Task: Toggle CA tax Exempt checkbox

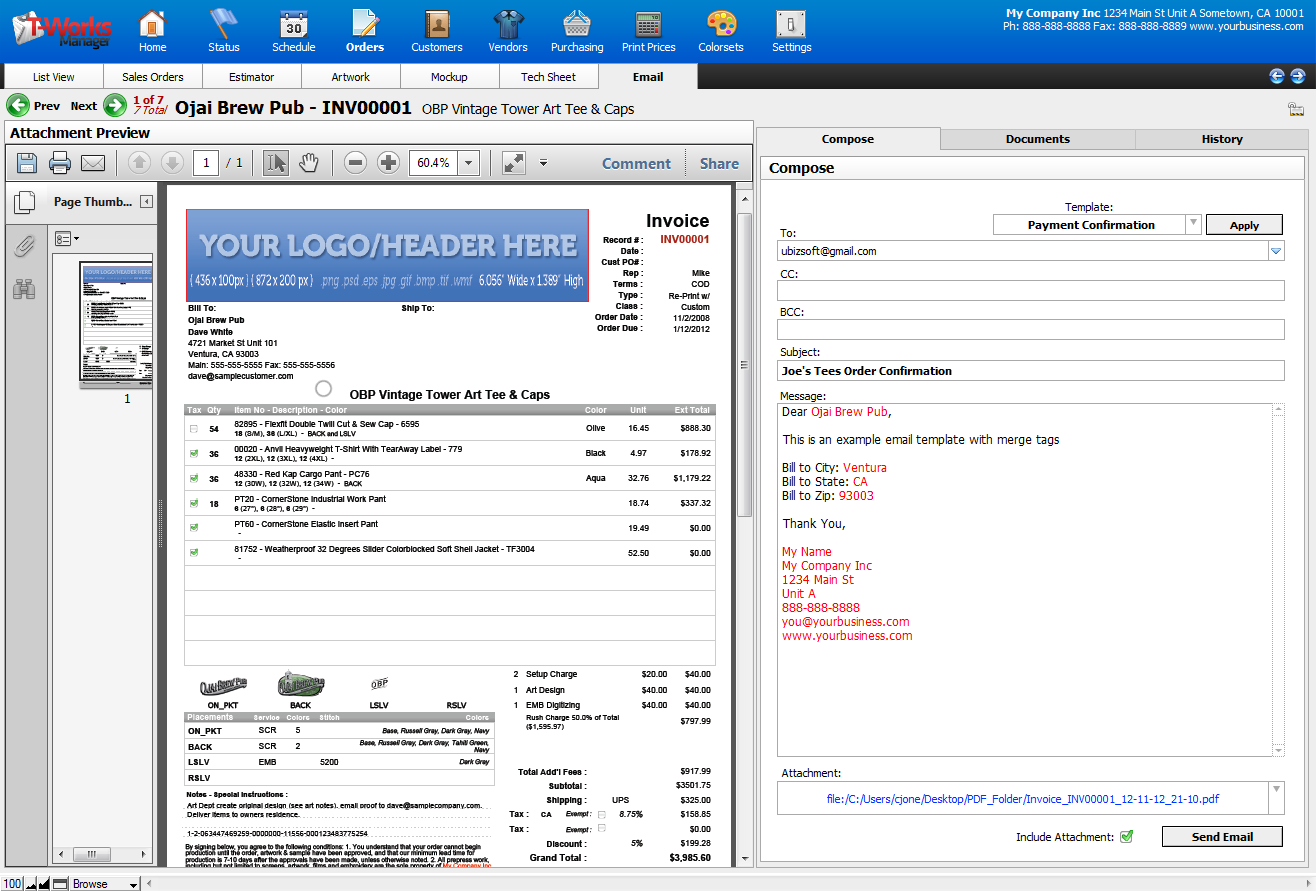Action: point(601,815)
